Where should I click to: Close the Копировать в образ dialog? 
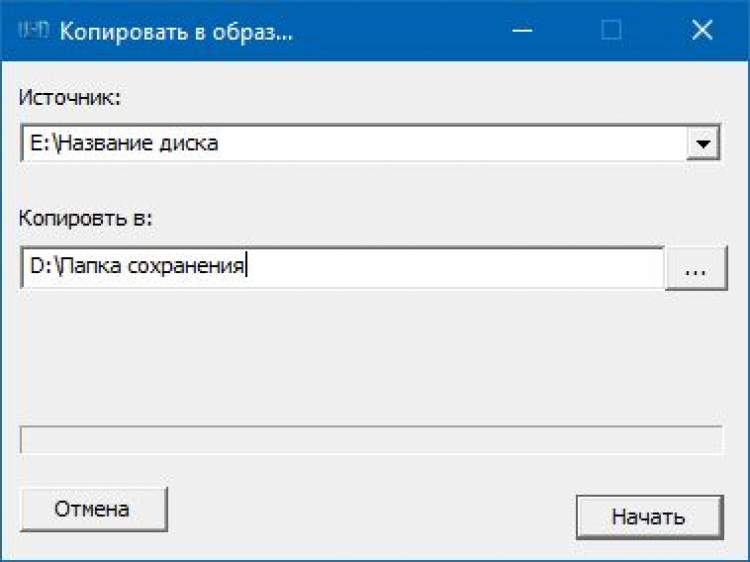click(701, 31)
